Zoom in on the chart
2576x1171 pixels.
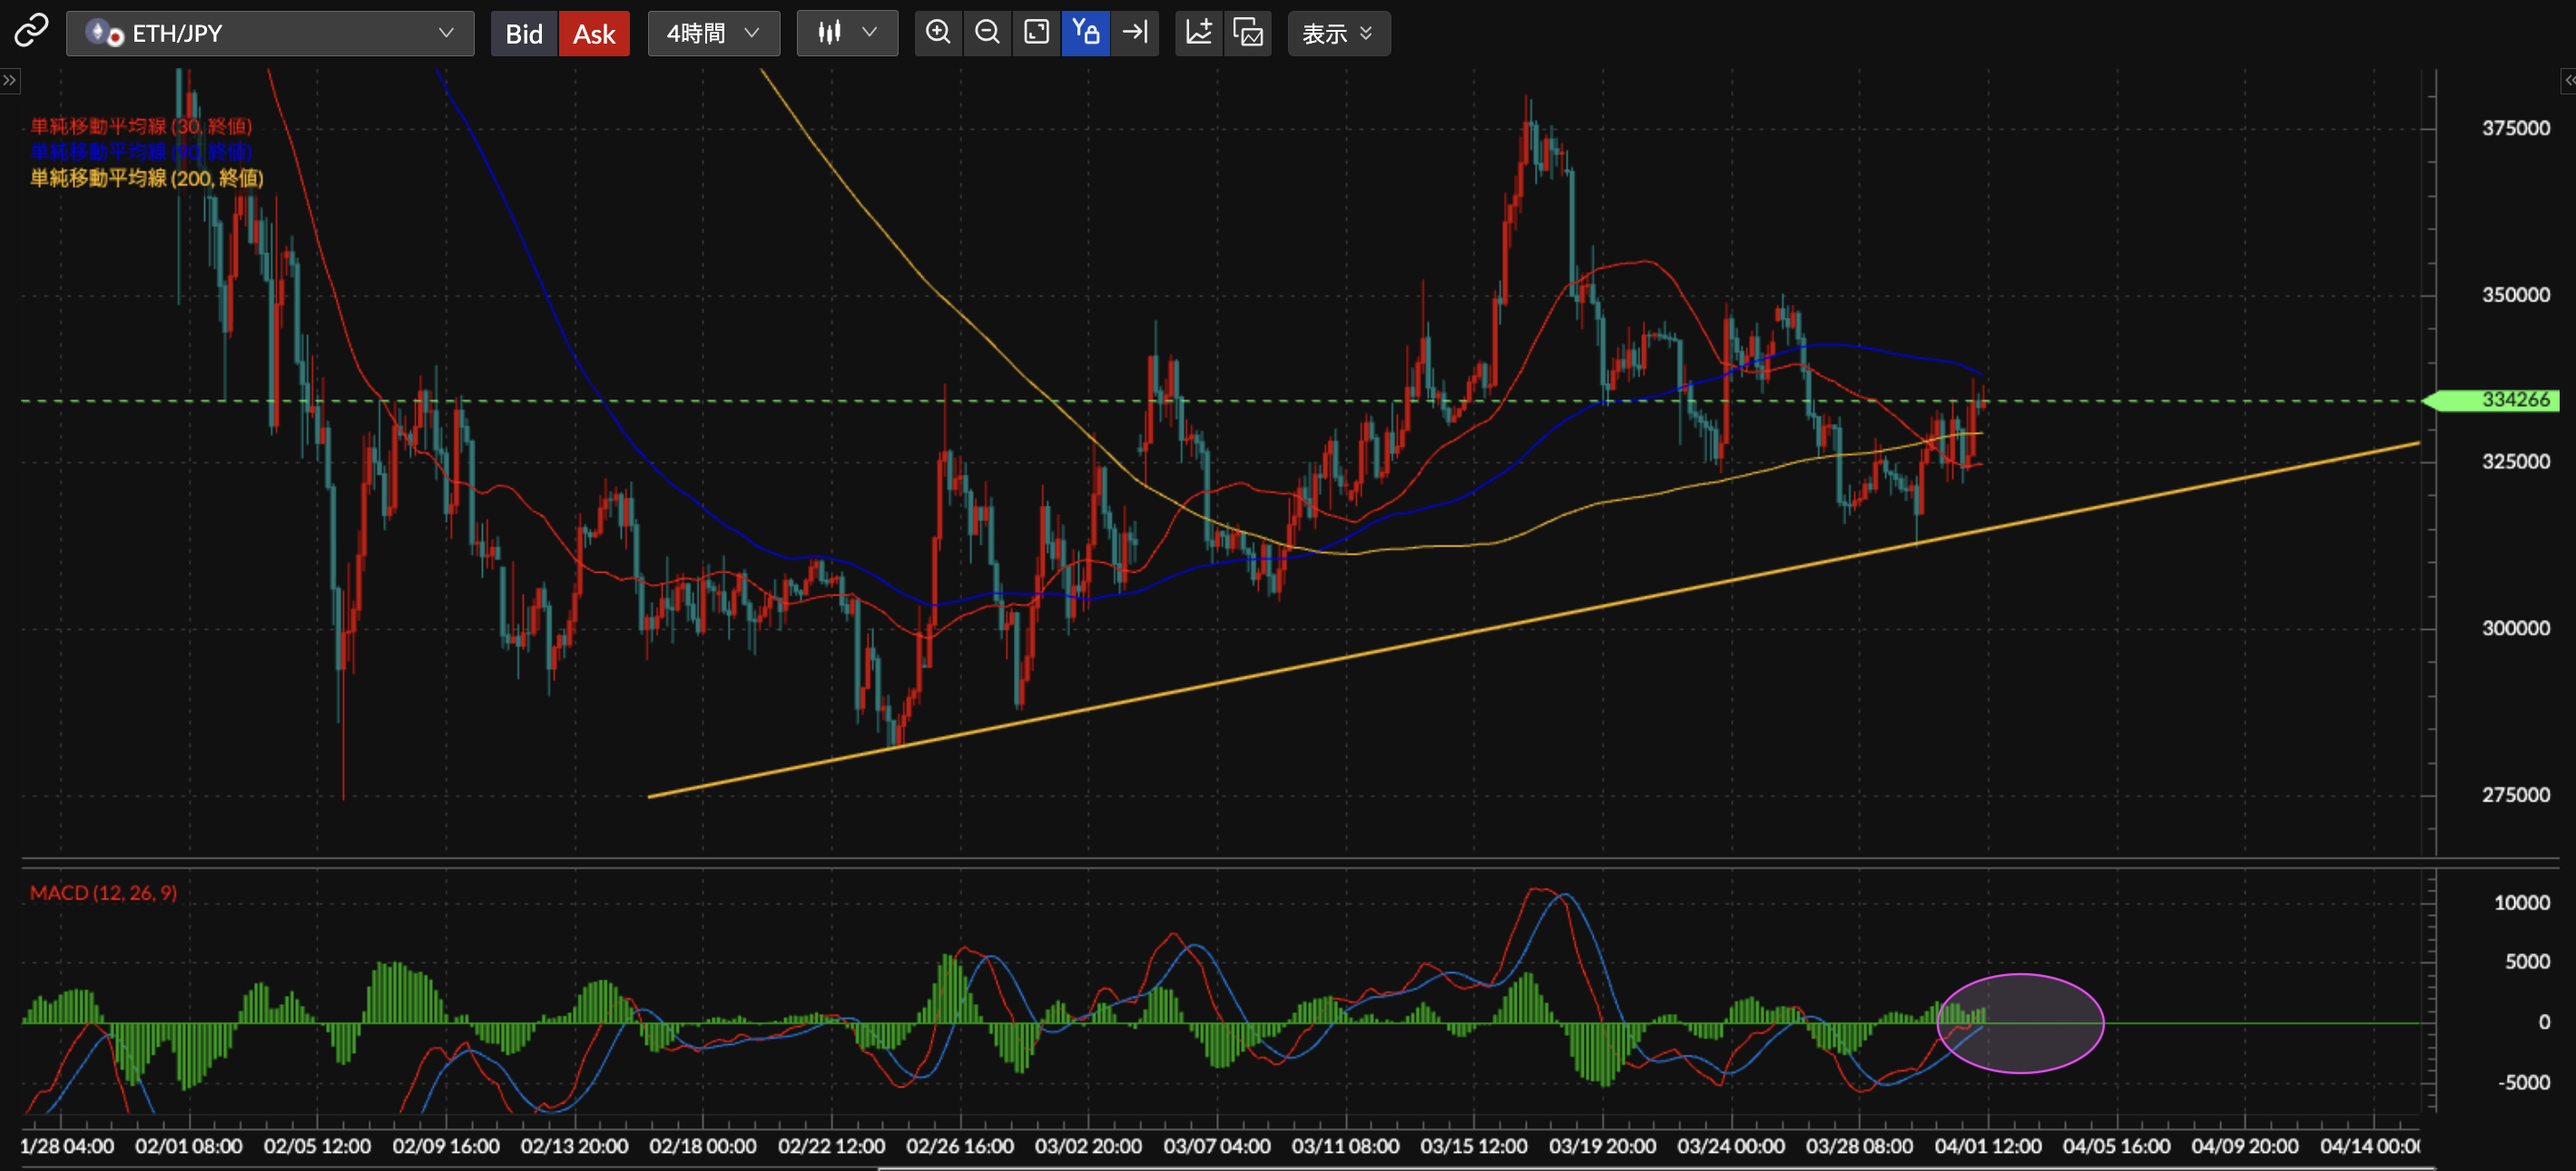coord(938,33)
